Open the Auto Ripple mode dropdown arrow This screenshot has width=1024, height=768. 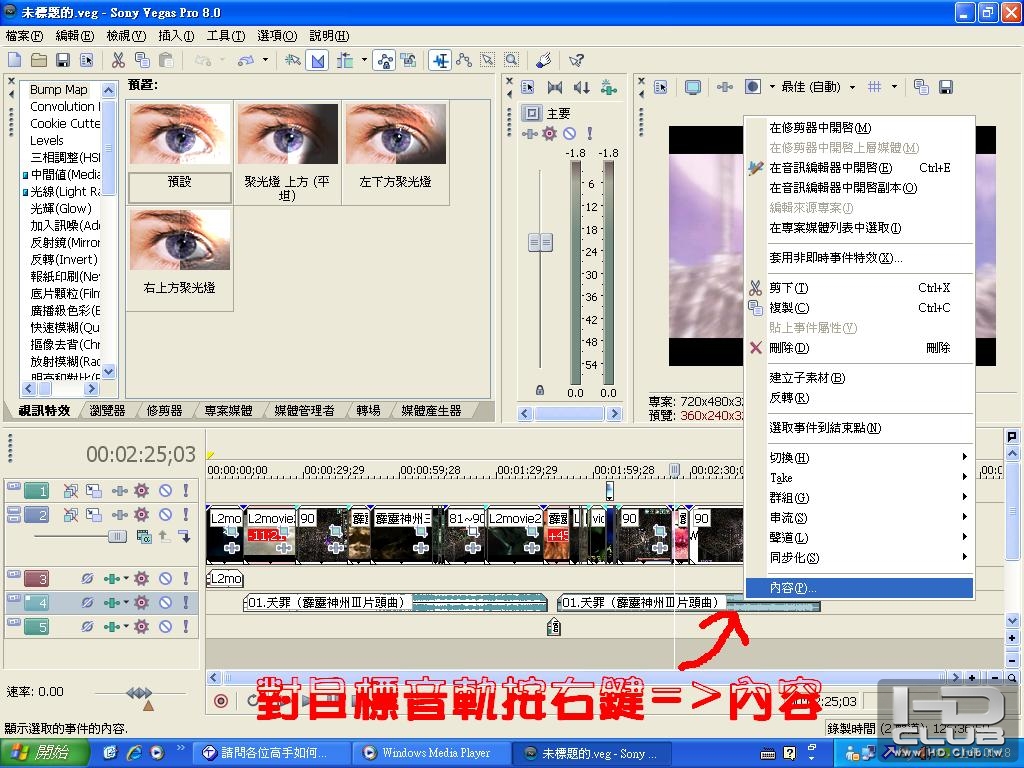click(x=364, y=60)
